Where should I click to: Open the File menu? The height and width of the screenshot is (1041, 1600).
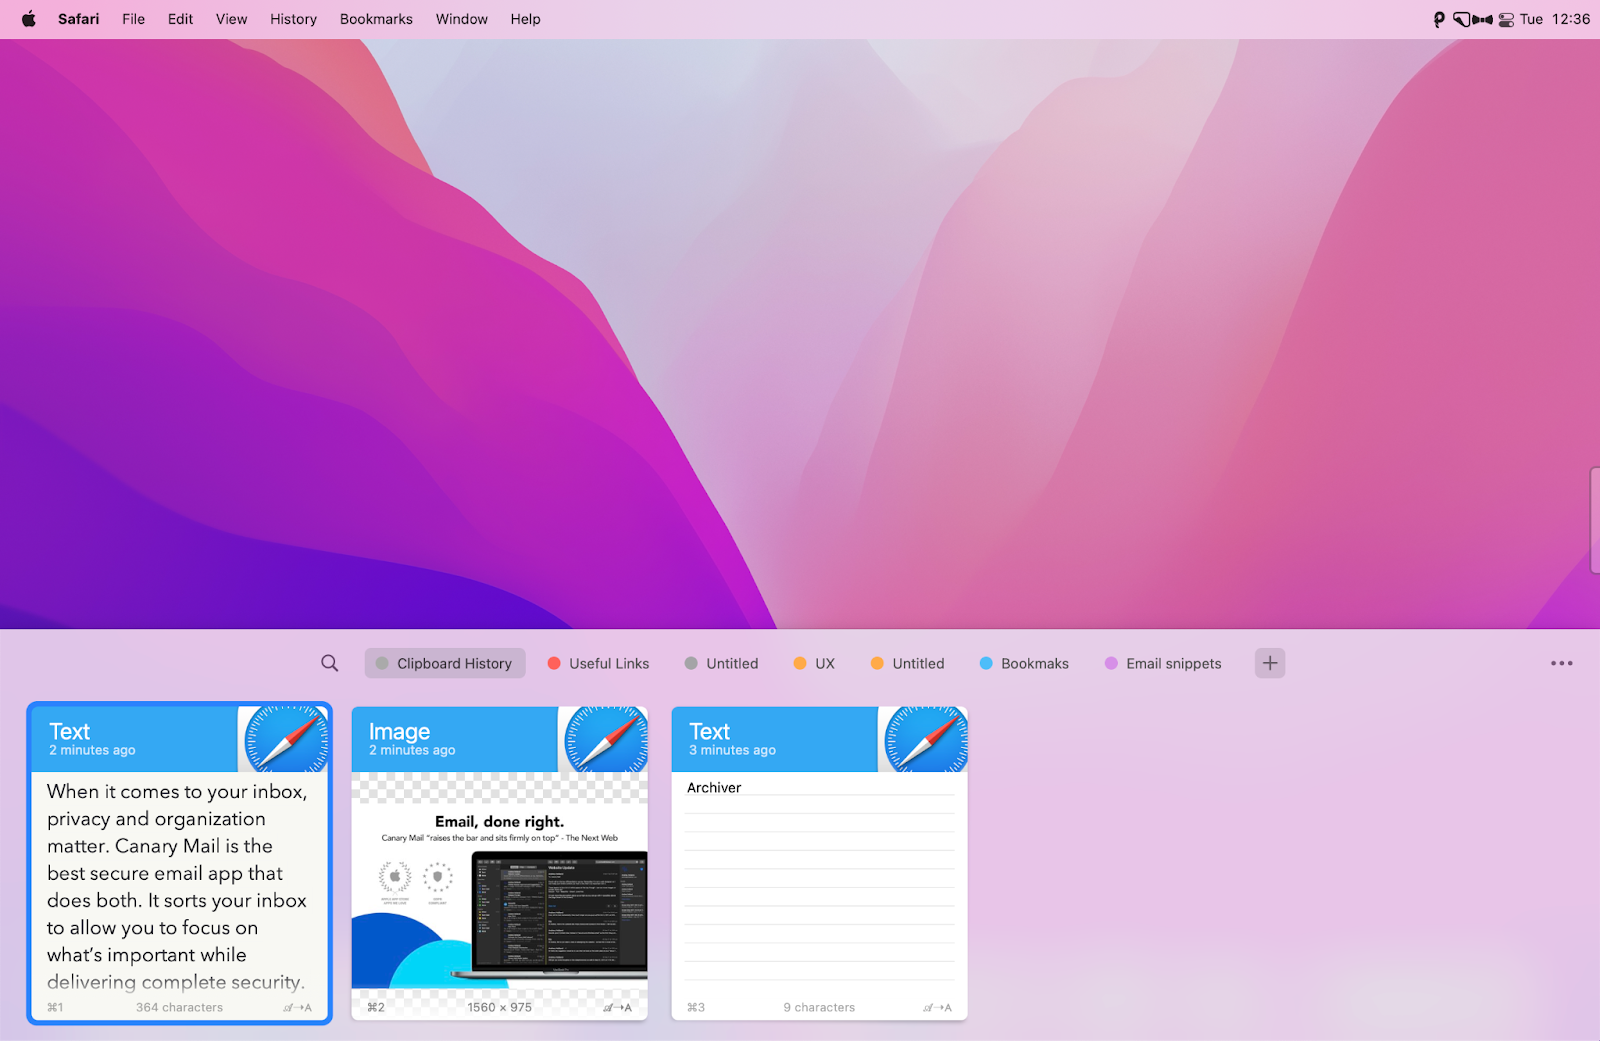click(133, 19)
